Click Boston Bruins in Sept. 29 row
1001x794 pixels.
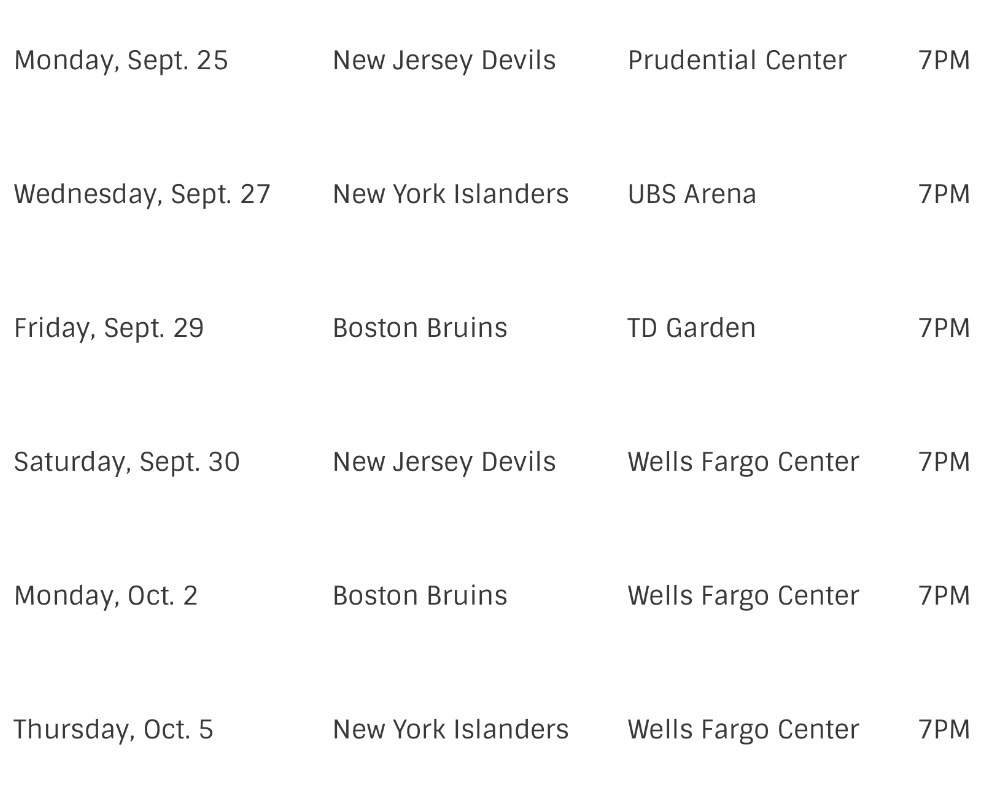coord(420,328)
